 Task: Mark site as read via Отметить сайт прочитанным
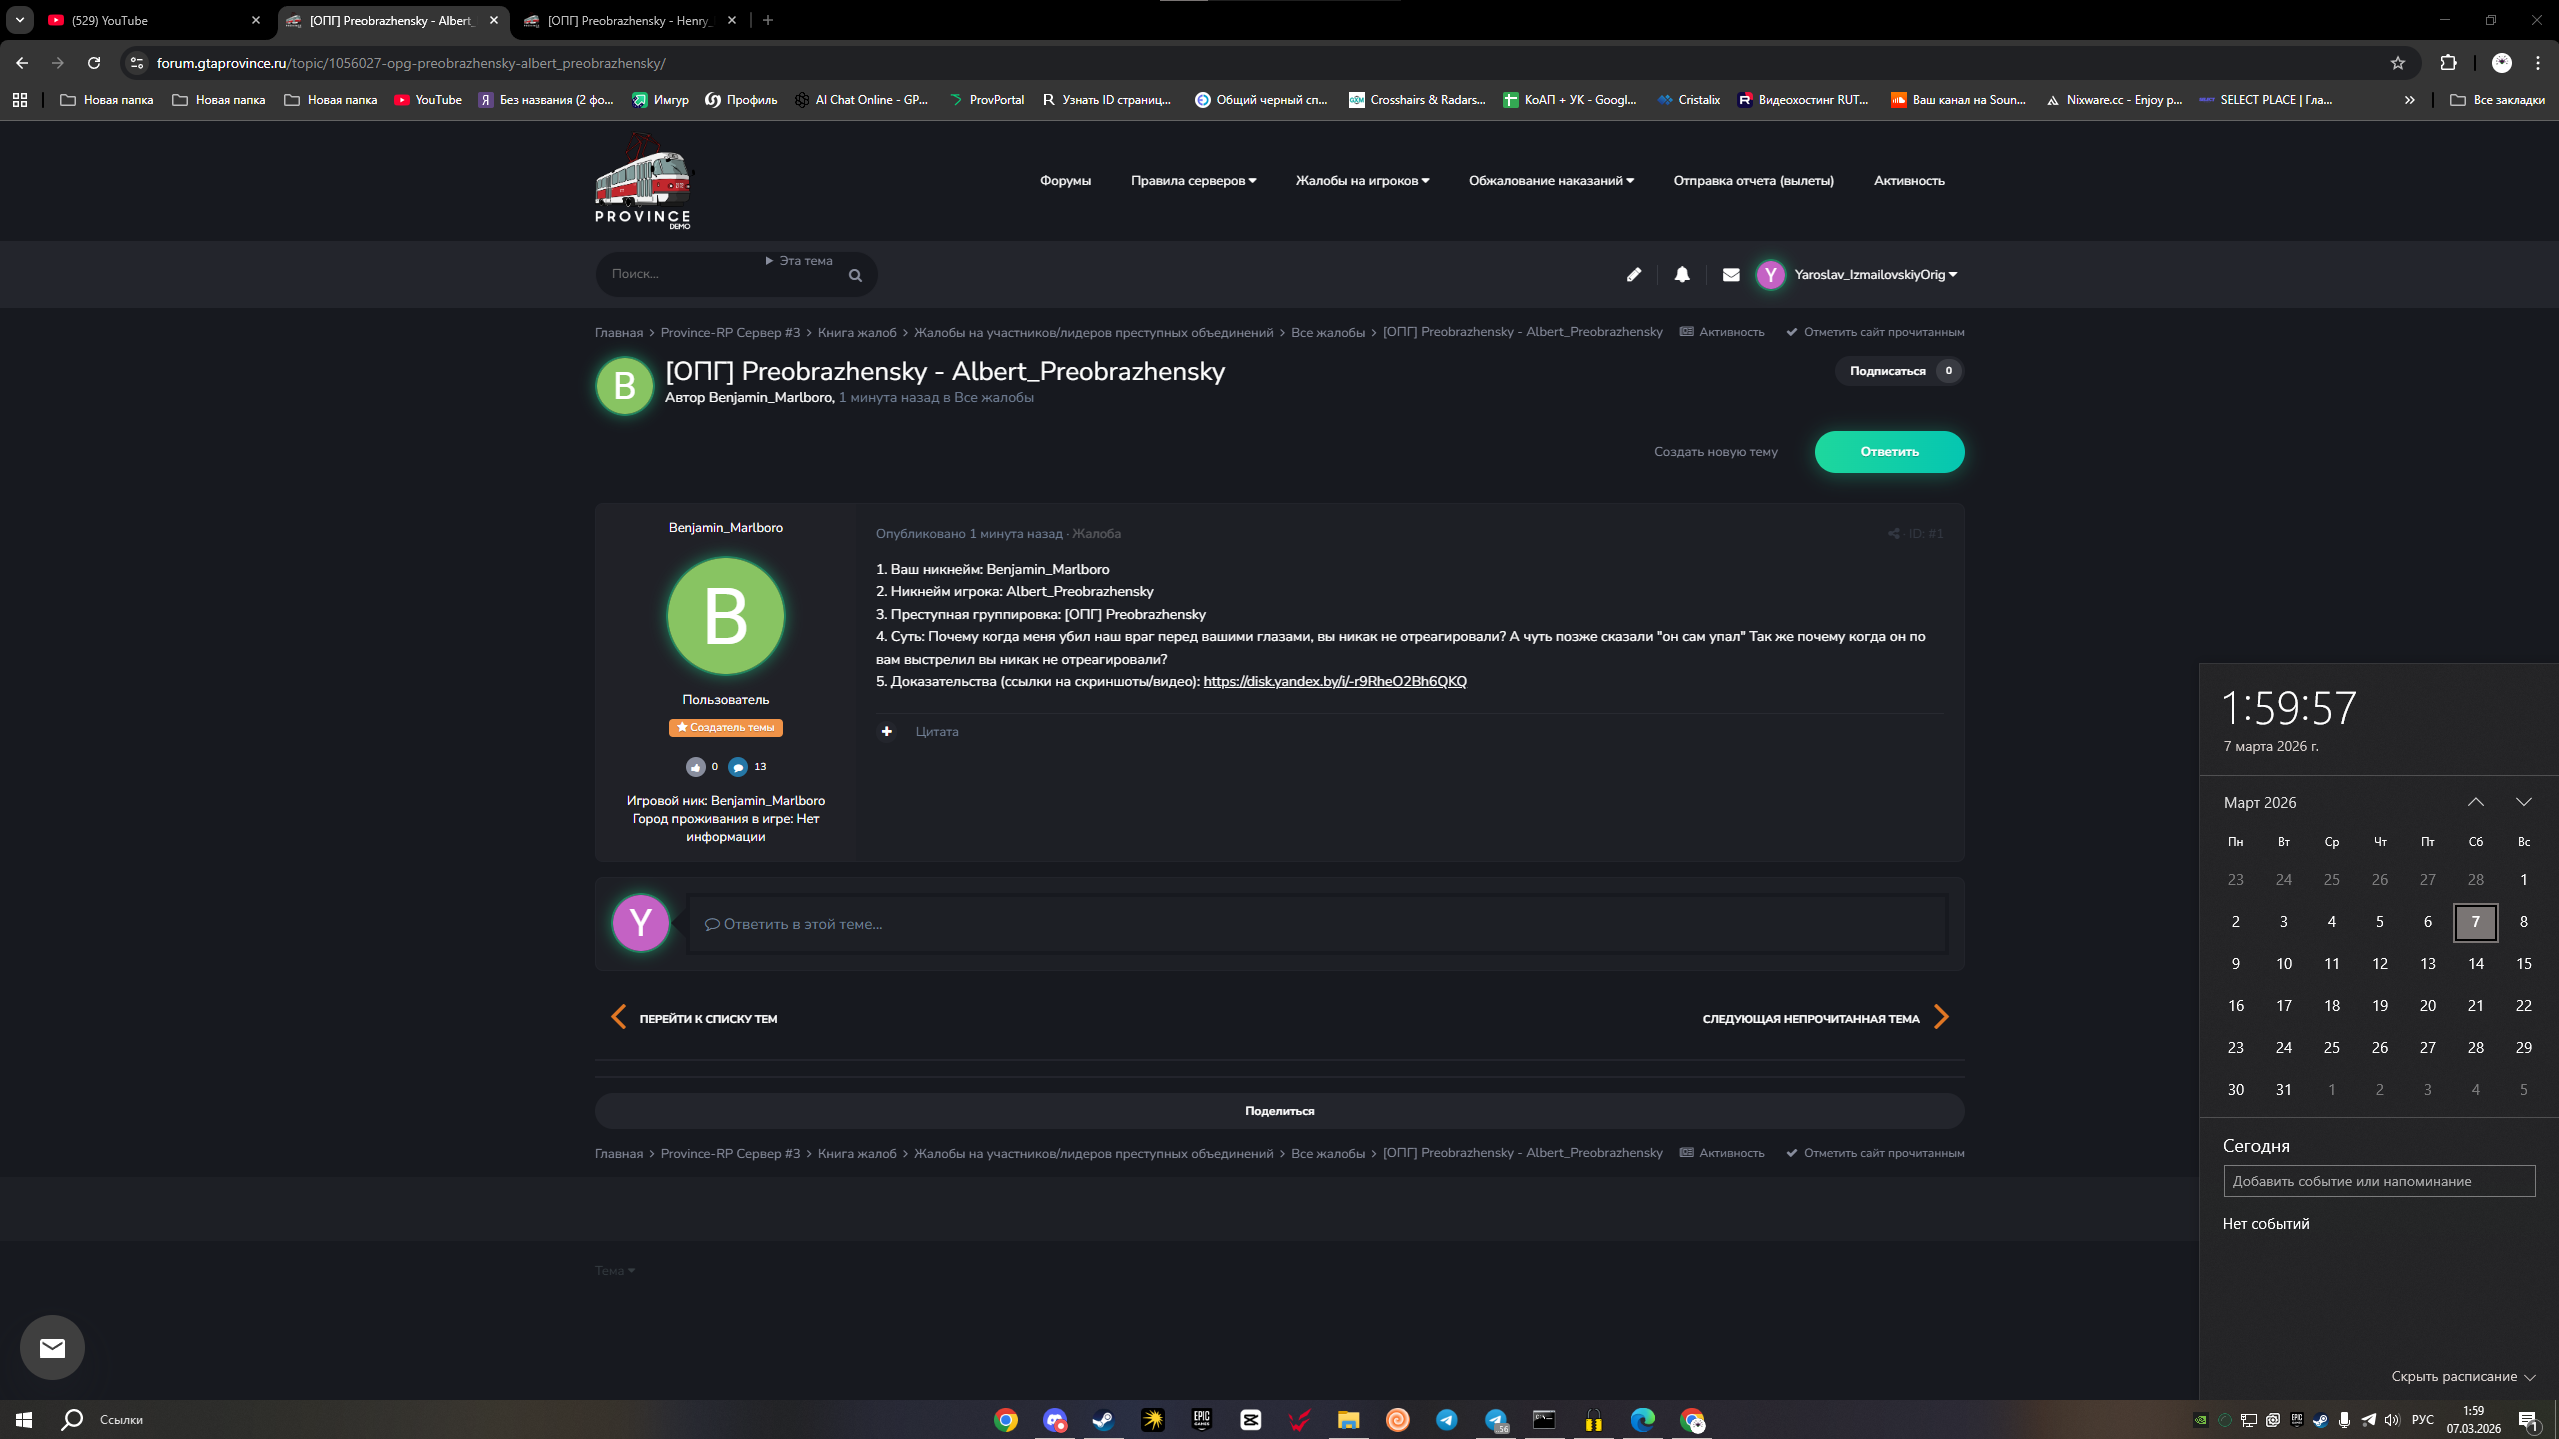(x=1882, y=332)
